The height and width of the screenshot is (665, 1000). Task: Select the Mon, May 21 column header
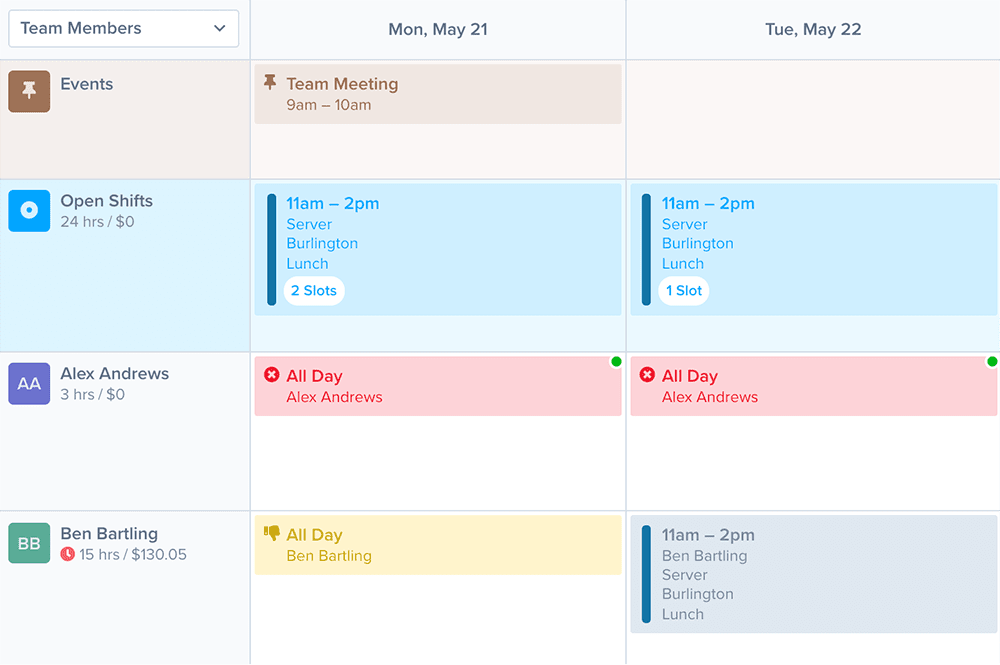(438, 29)
